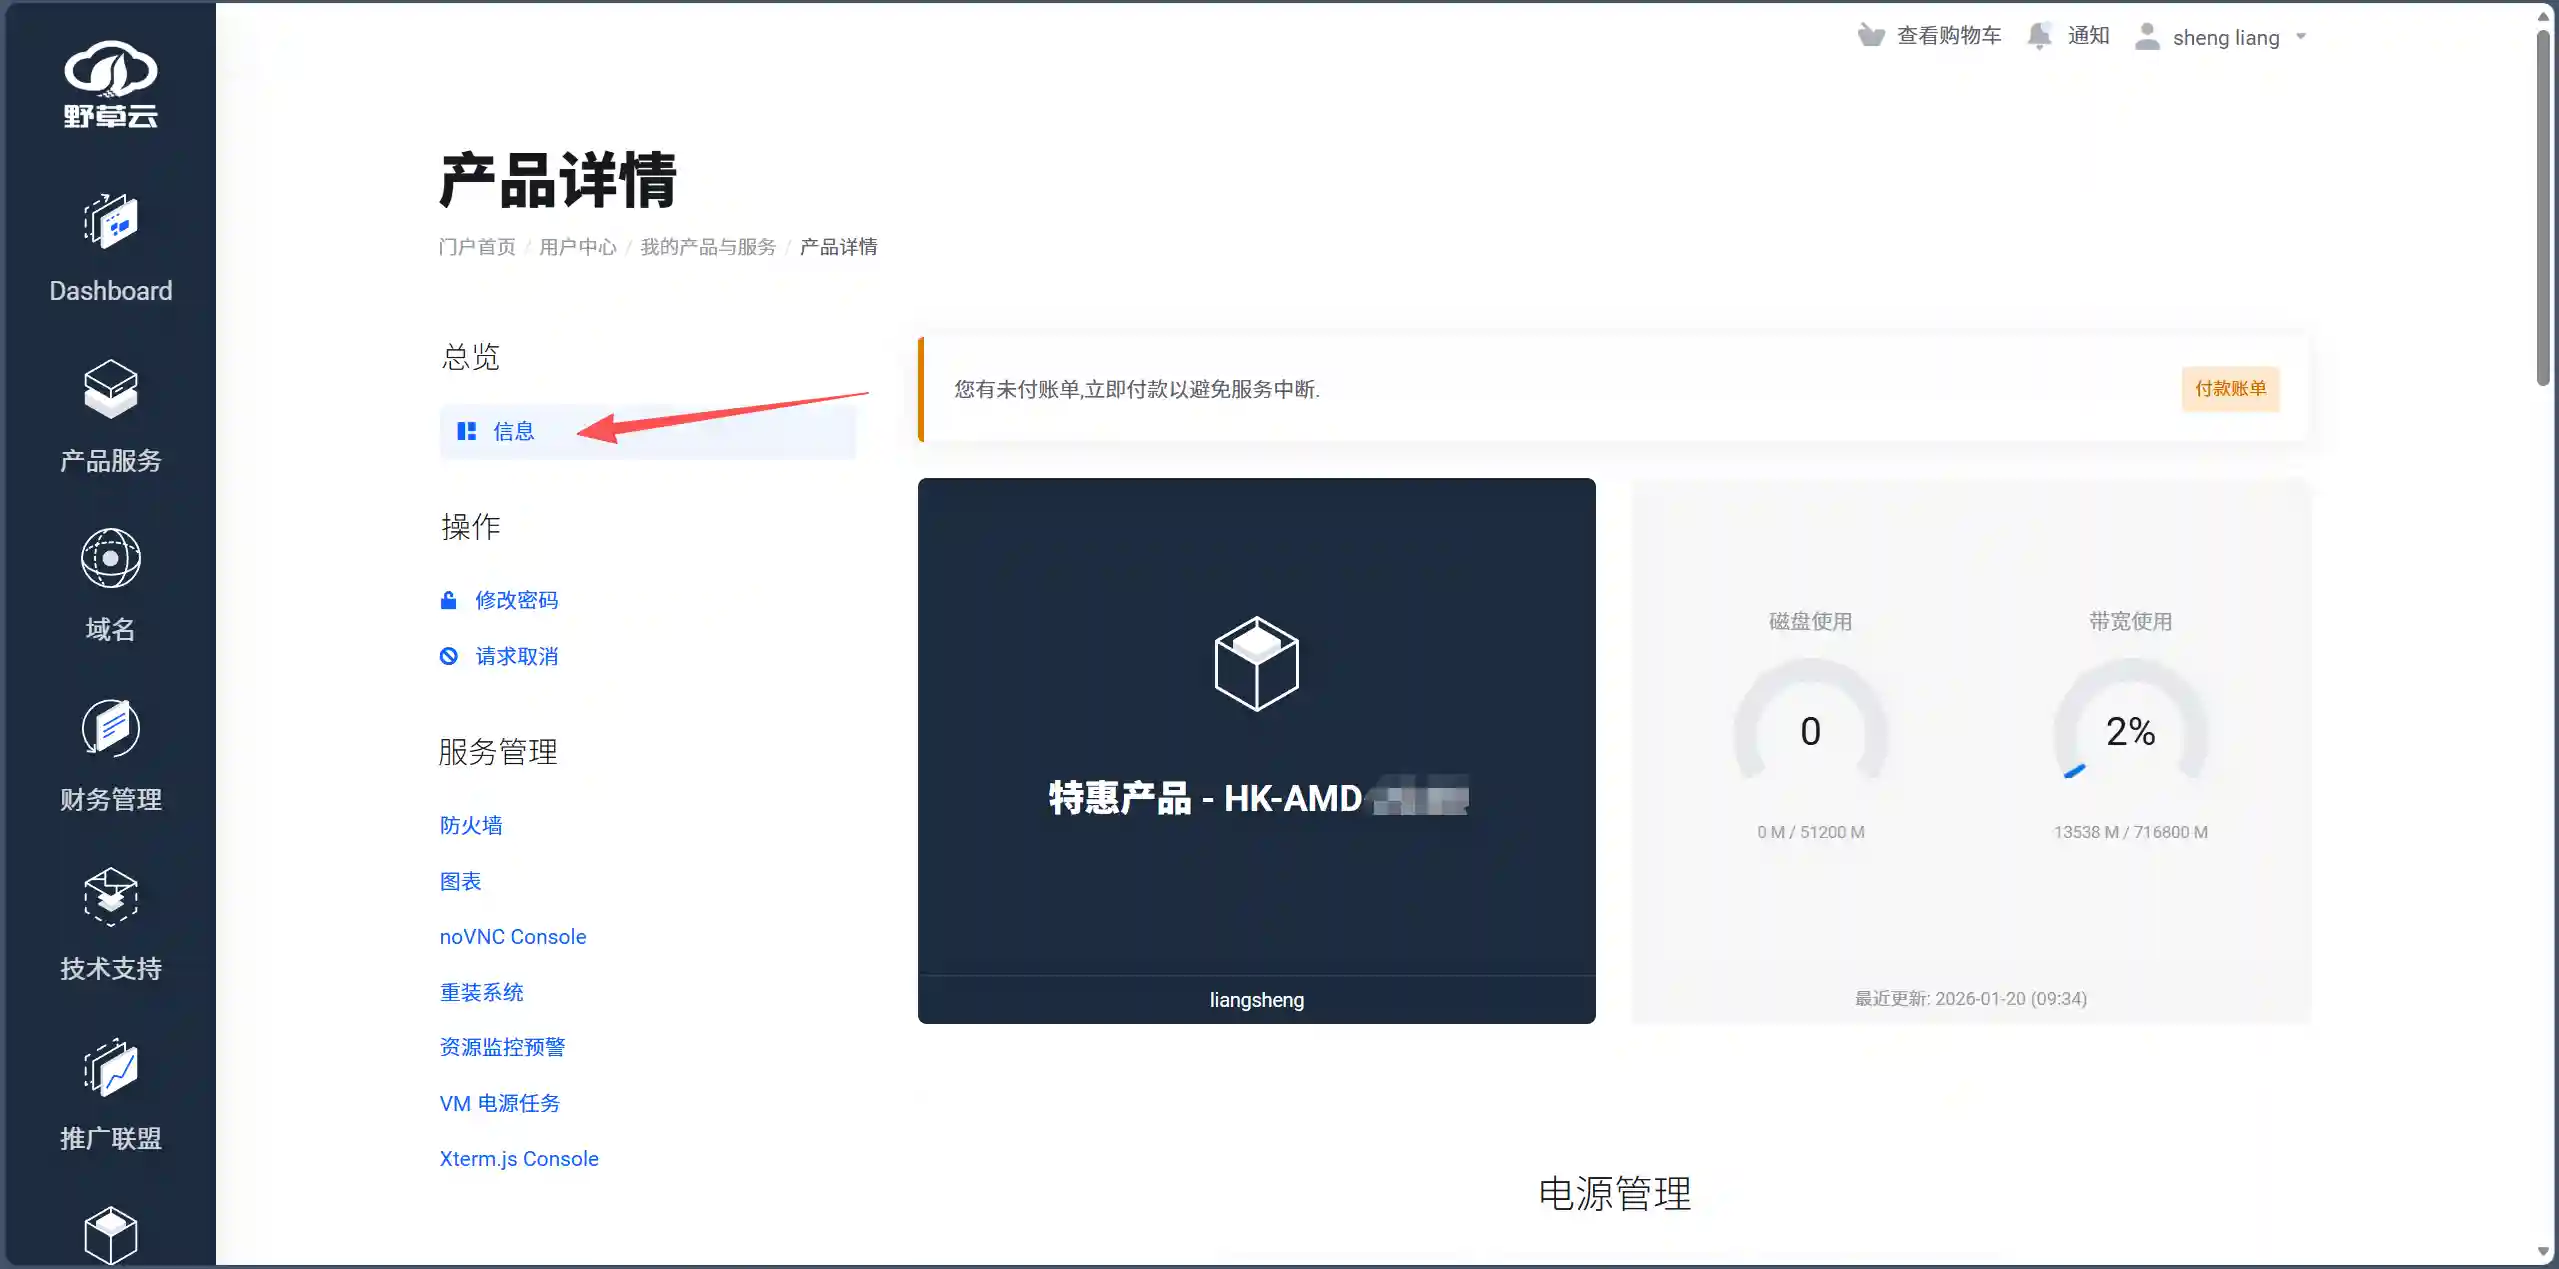Click the 用户中心 breadcrumb
The height and width of the screenshot is (1269, 2559).
click(578, 247)
